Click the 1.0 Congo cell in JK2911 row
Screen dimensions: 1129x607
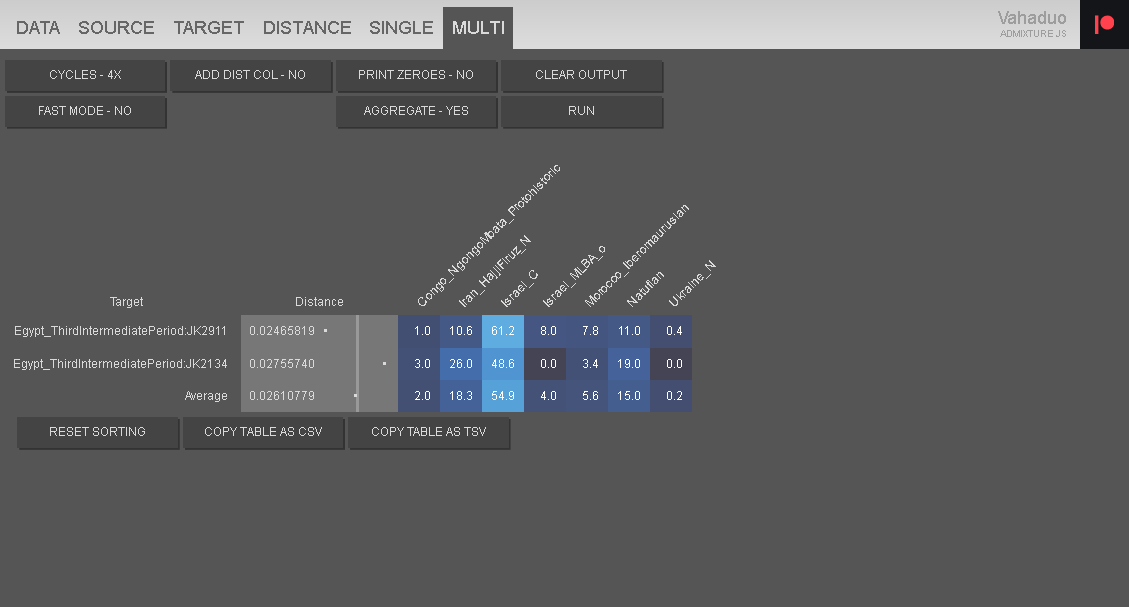click(419, 331)
